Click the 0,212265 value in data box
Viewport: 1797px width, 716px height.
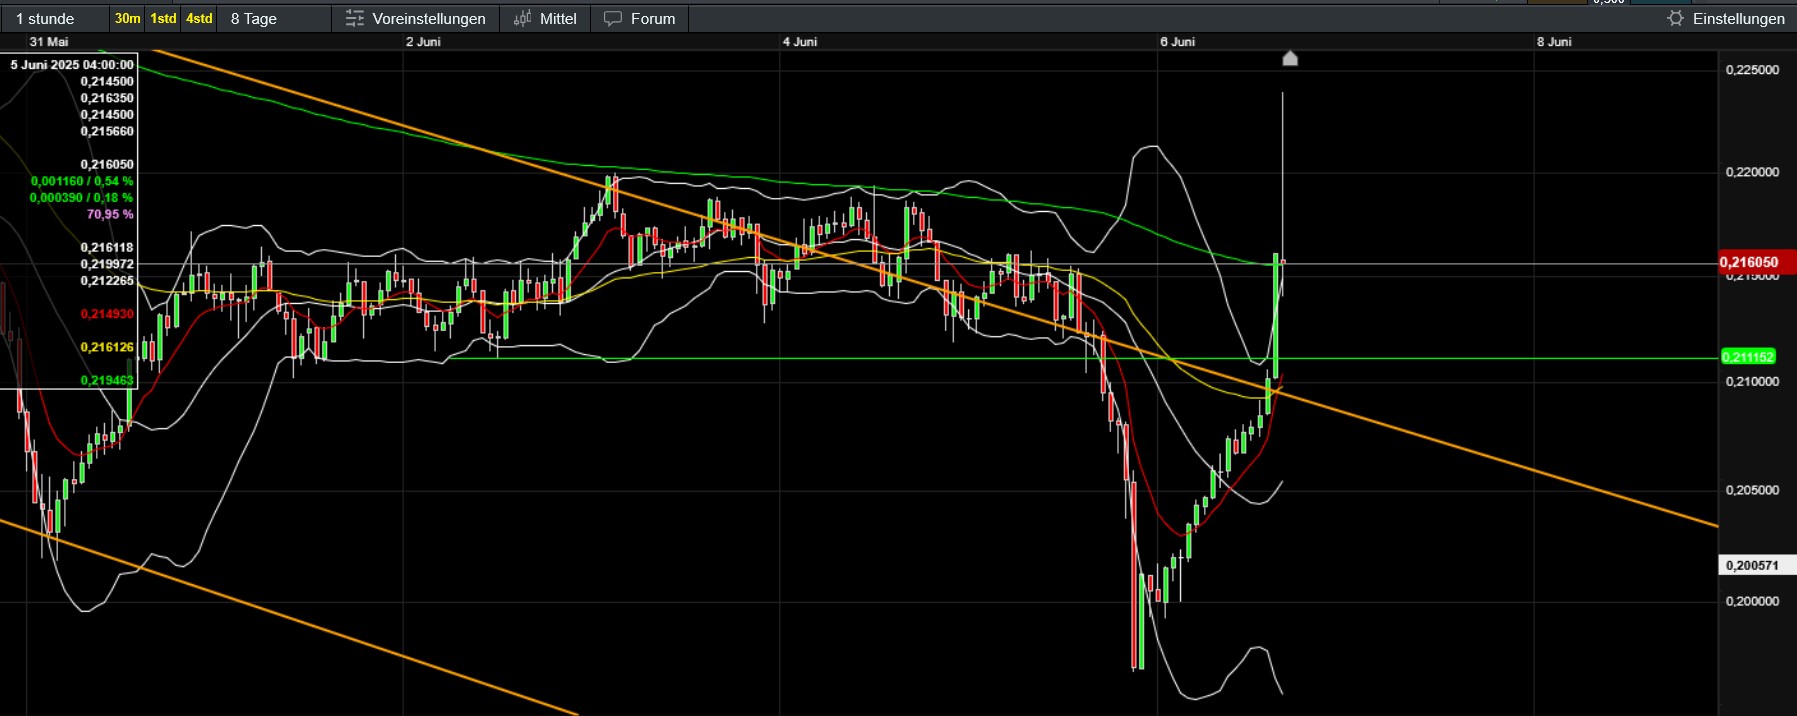click(x=107, y=281)
